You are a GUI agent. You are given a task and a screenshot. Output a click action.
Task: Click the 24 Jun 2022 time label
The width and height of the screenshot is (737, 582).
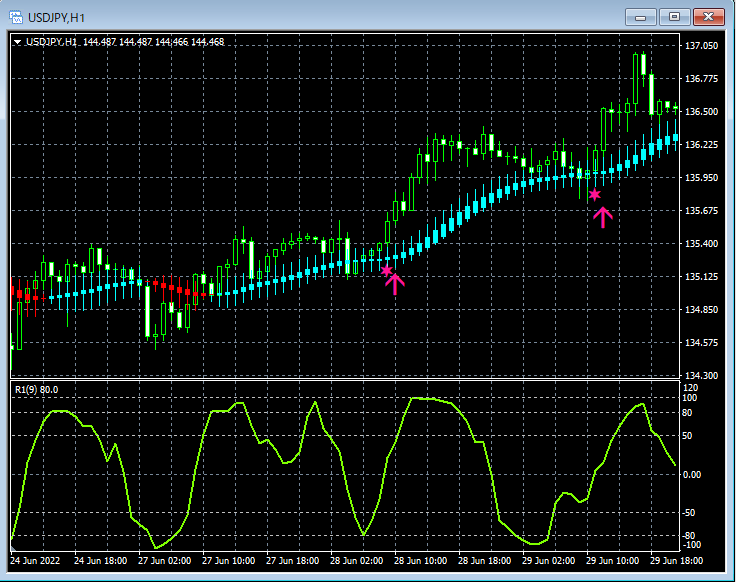click(35, 561)
